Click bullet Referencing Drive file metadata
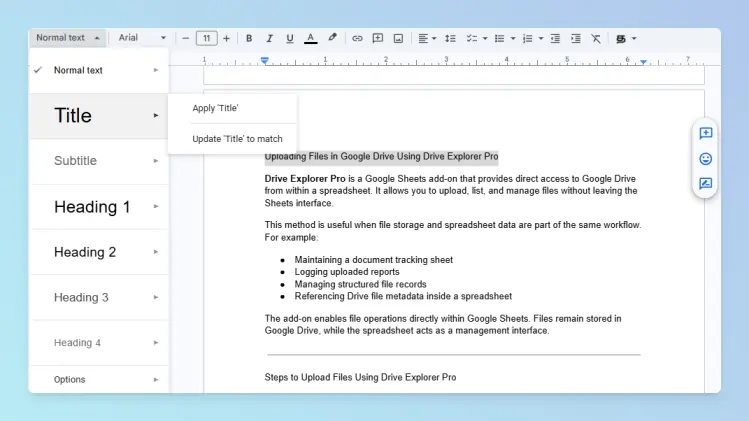 coord(403,296)
